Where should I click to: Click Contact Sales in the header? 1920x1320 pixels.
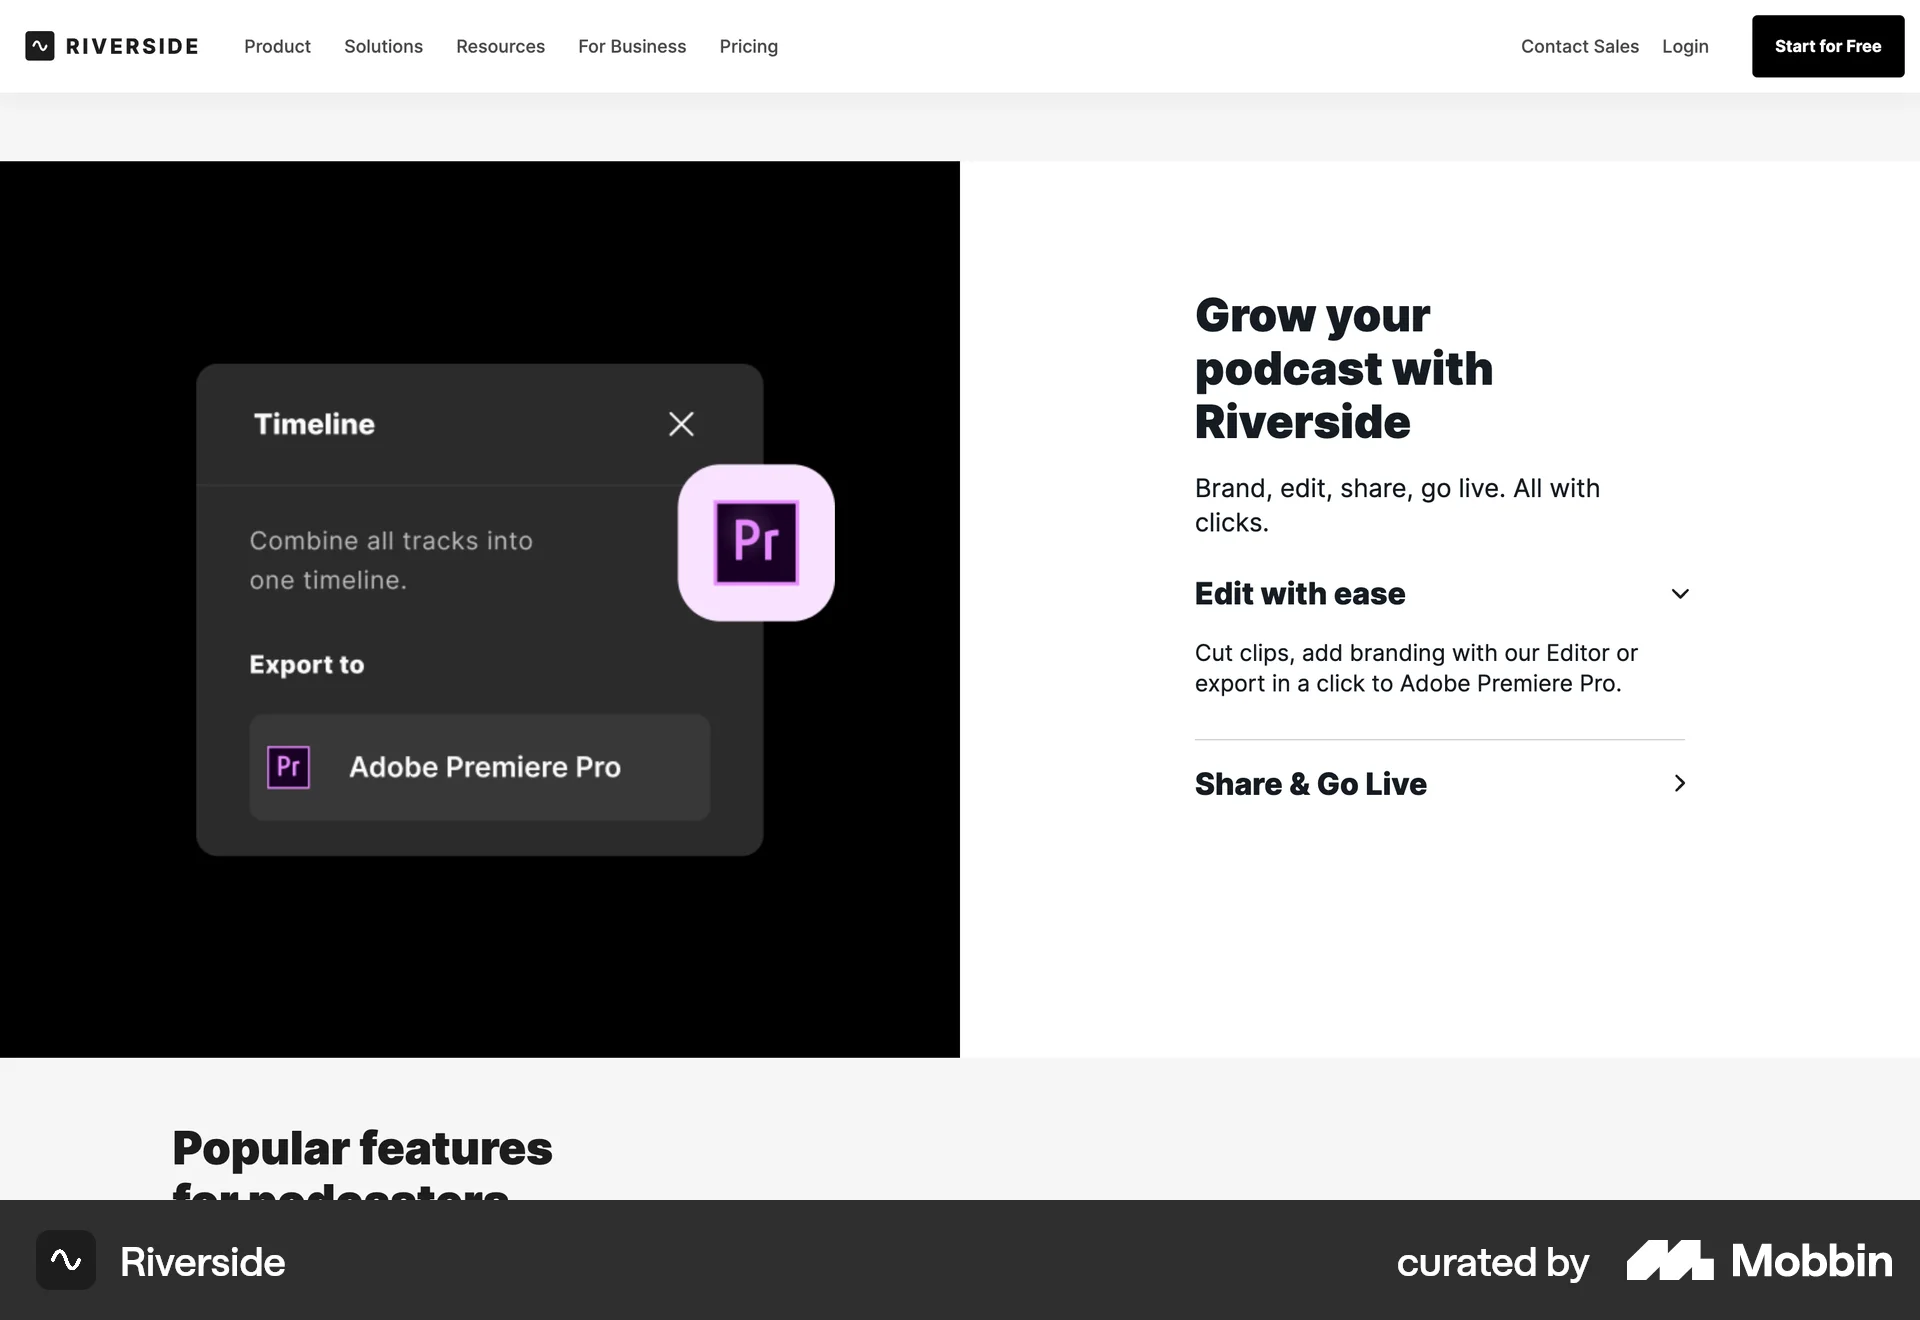click(1580, 46)
